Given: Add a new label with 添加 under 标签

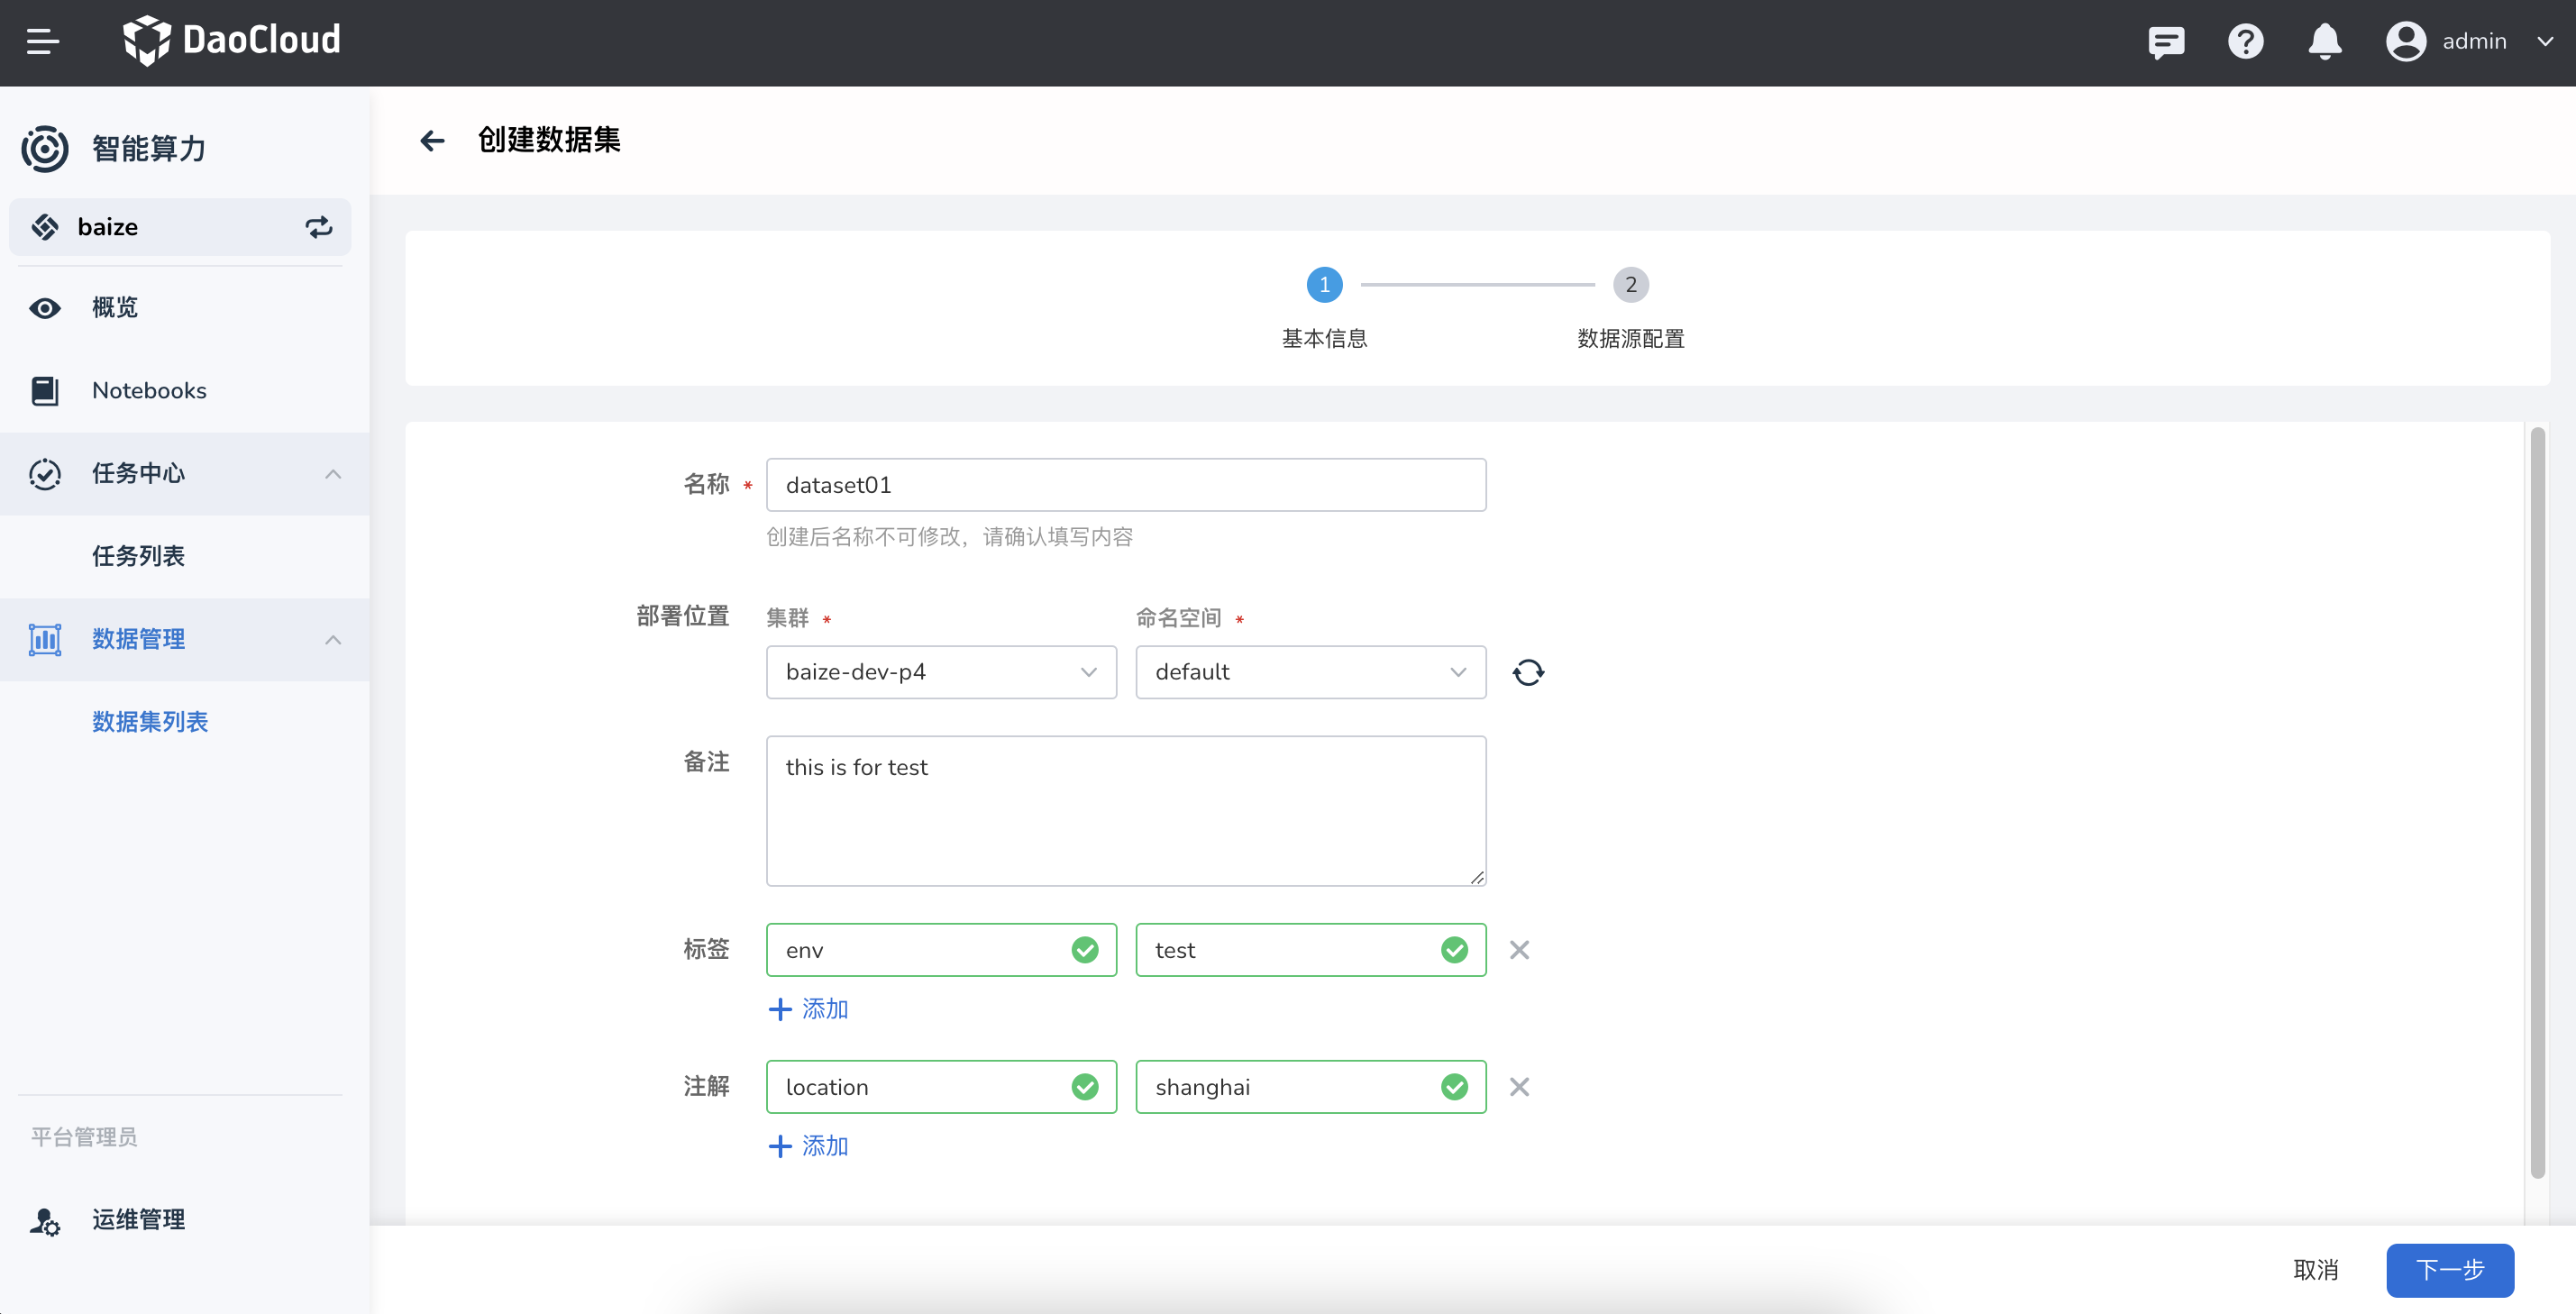Looking at the screenshot, I should click(x=808, y=1009).
